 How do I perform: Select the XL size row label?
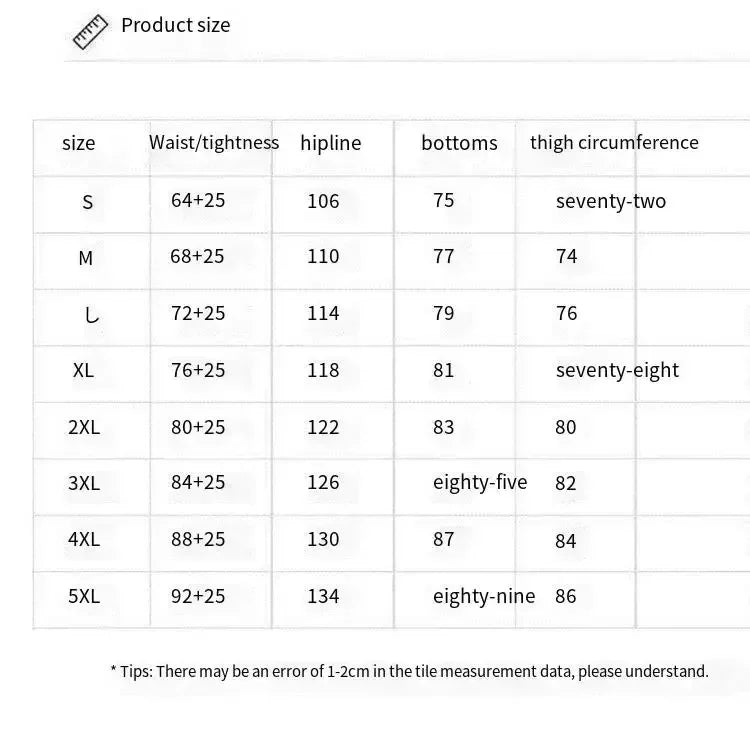pos(83,370)
